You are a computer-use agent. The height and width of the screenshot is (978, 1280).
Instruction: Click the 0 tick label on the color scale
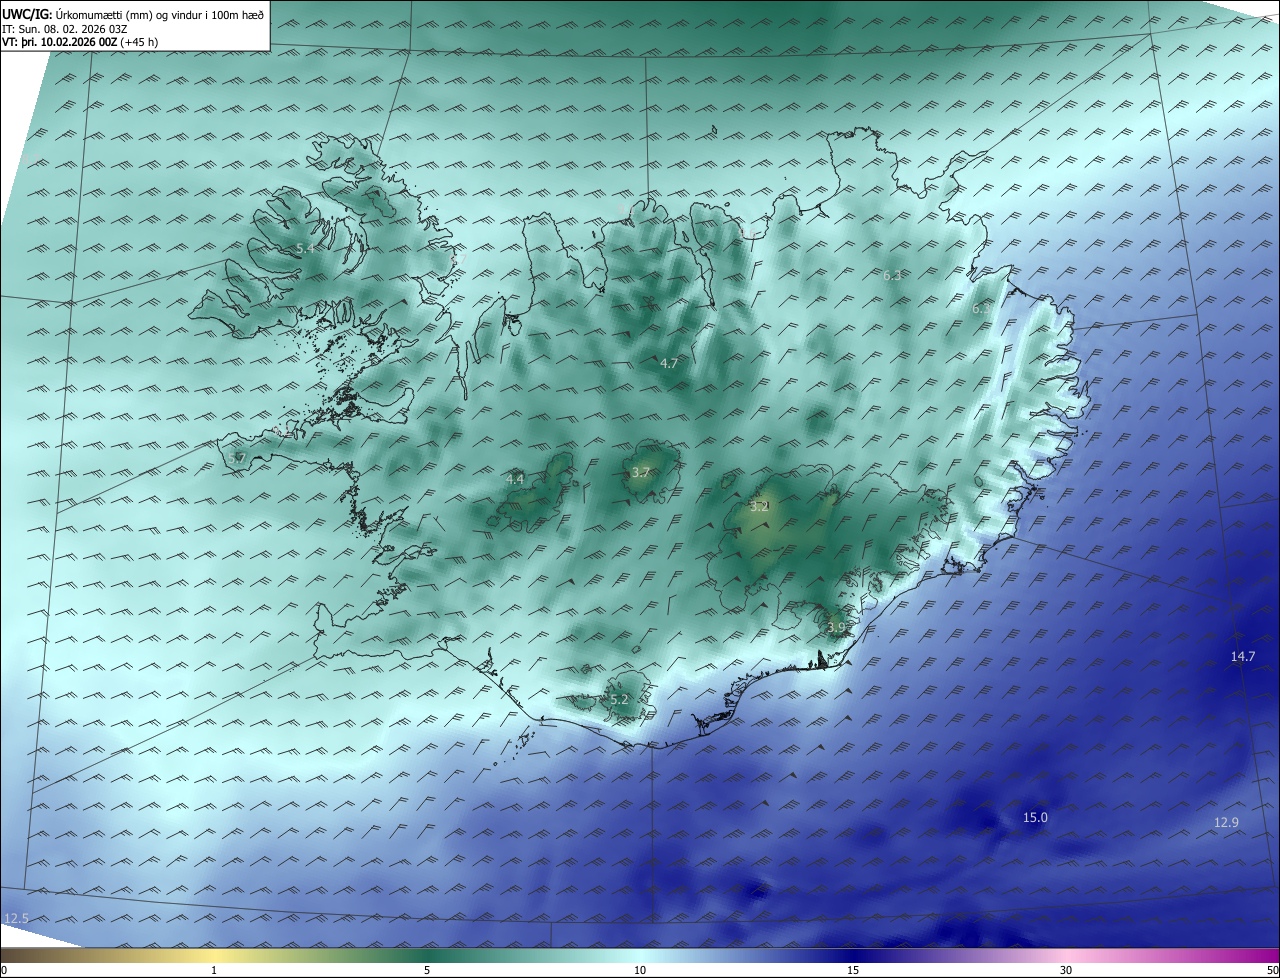point(4,970)
